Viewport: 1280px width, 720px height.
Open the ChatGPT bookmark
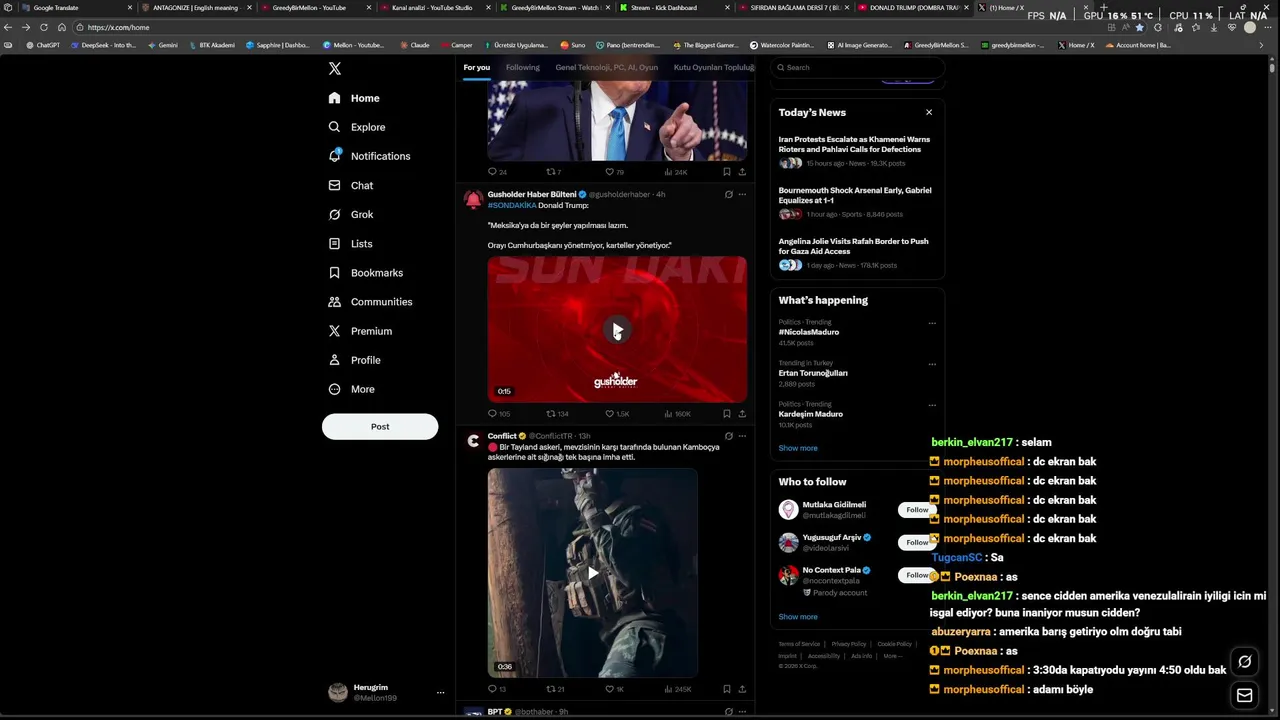[43, 45]
